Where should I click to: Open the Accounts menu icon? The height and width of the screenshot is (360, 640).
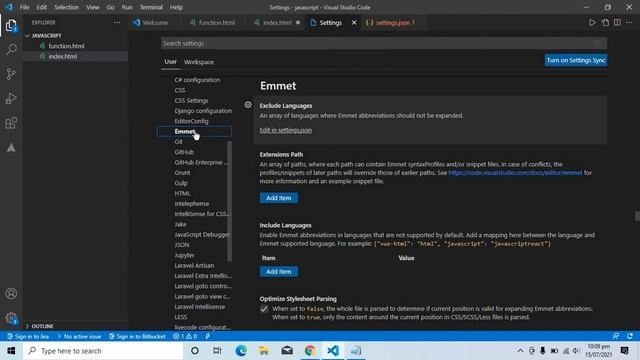coord(11,293)
